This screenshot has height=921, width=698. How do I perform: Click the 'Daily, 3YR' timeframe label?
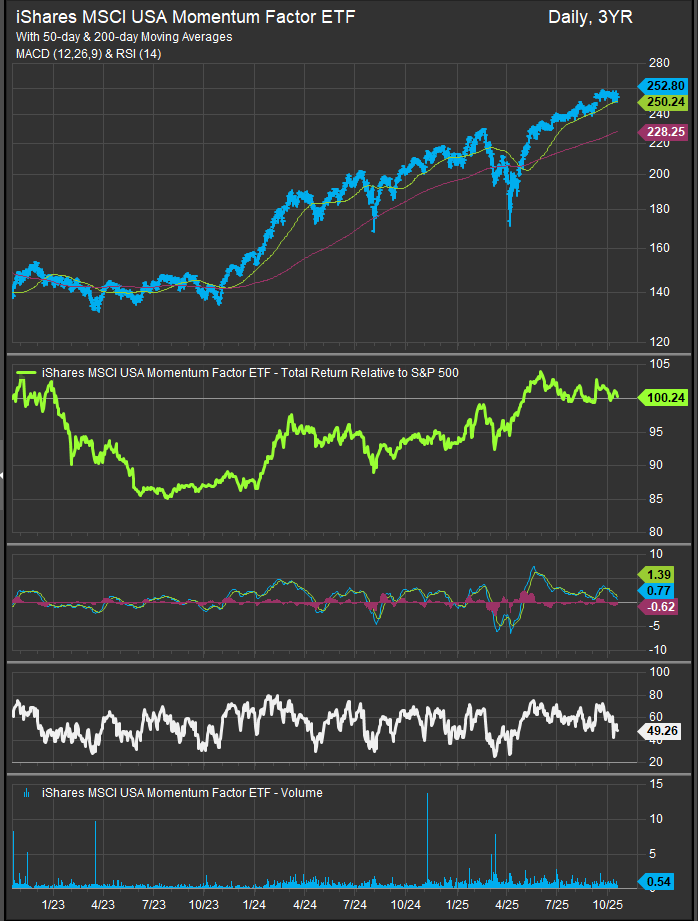(590, 17)
